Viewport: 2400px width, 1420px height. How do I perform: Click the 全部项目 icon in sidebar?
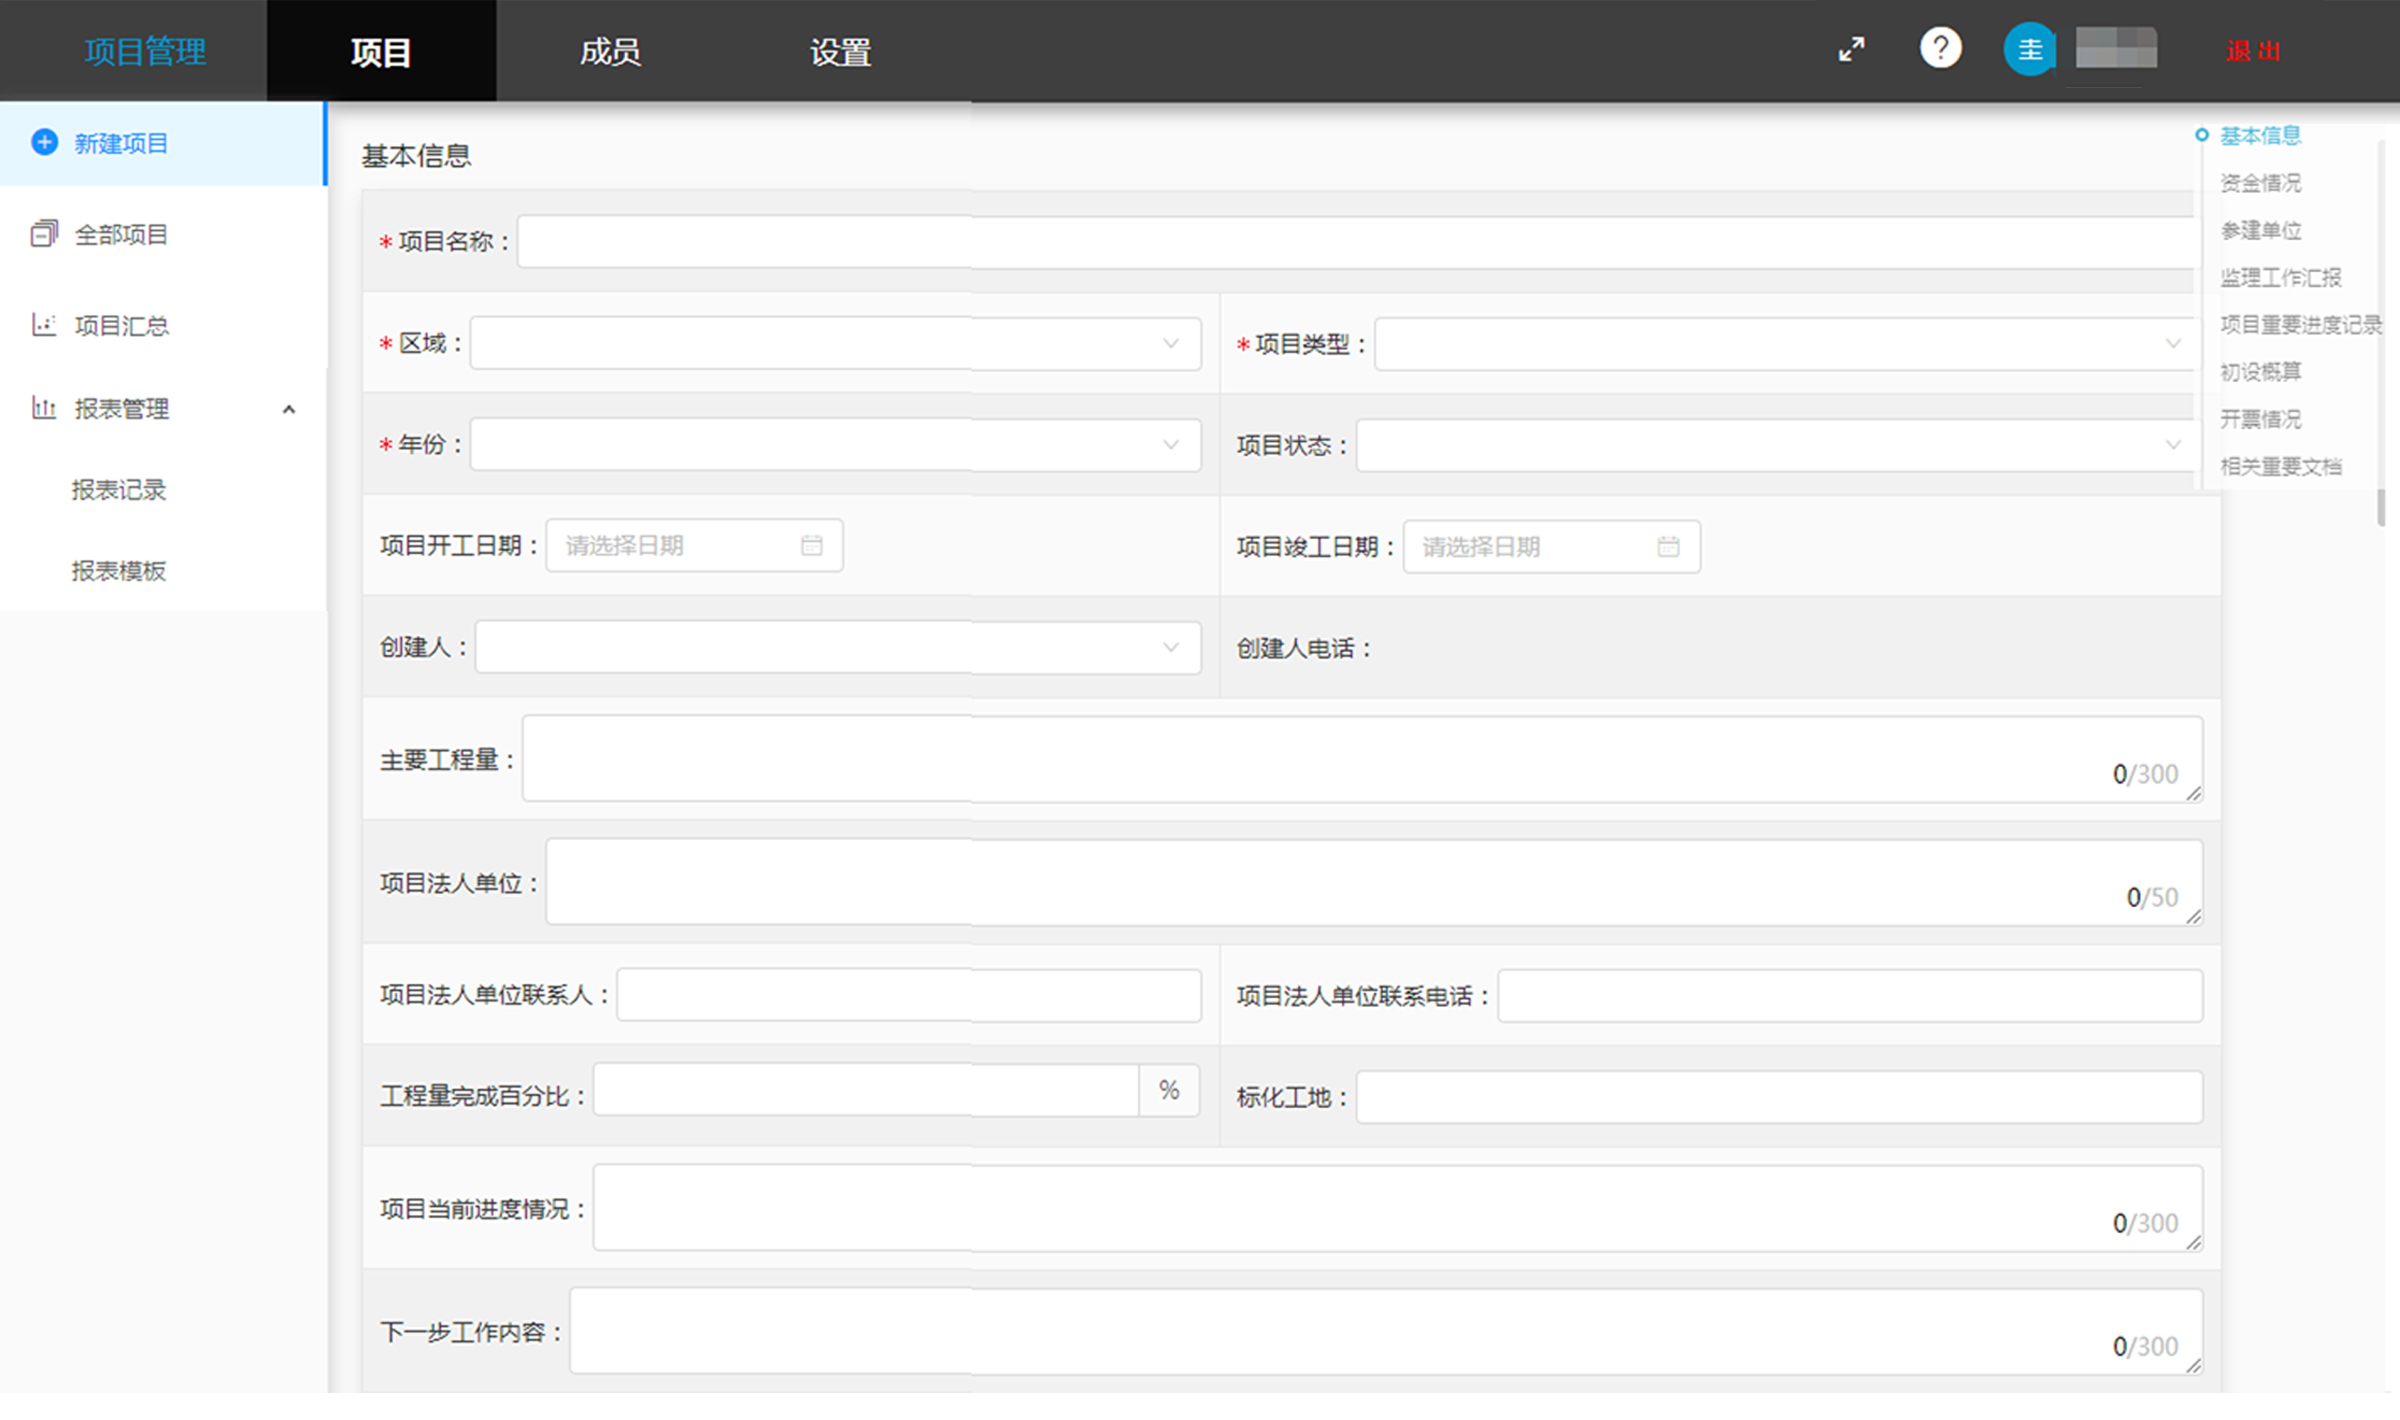coord(42,233)
